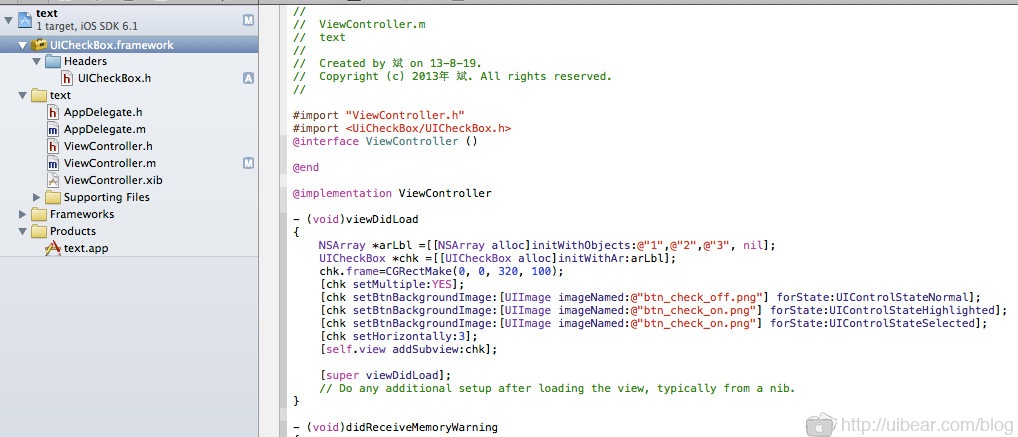Open AppDelegate.h in the navigator

(103, 112)
